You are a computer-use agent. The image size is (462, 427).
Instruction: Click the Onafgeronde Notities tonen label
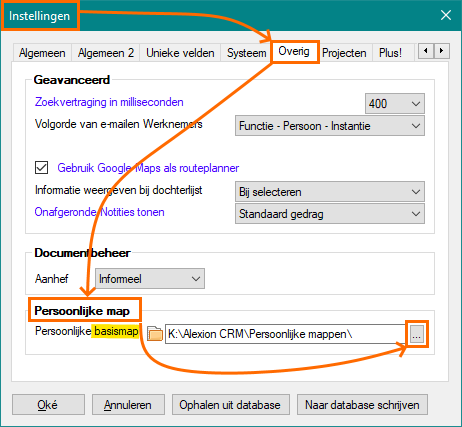(99, 212)
